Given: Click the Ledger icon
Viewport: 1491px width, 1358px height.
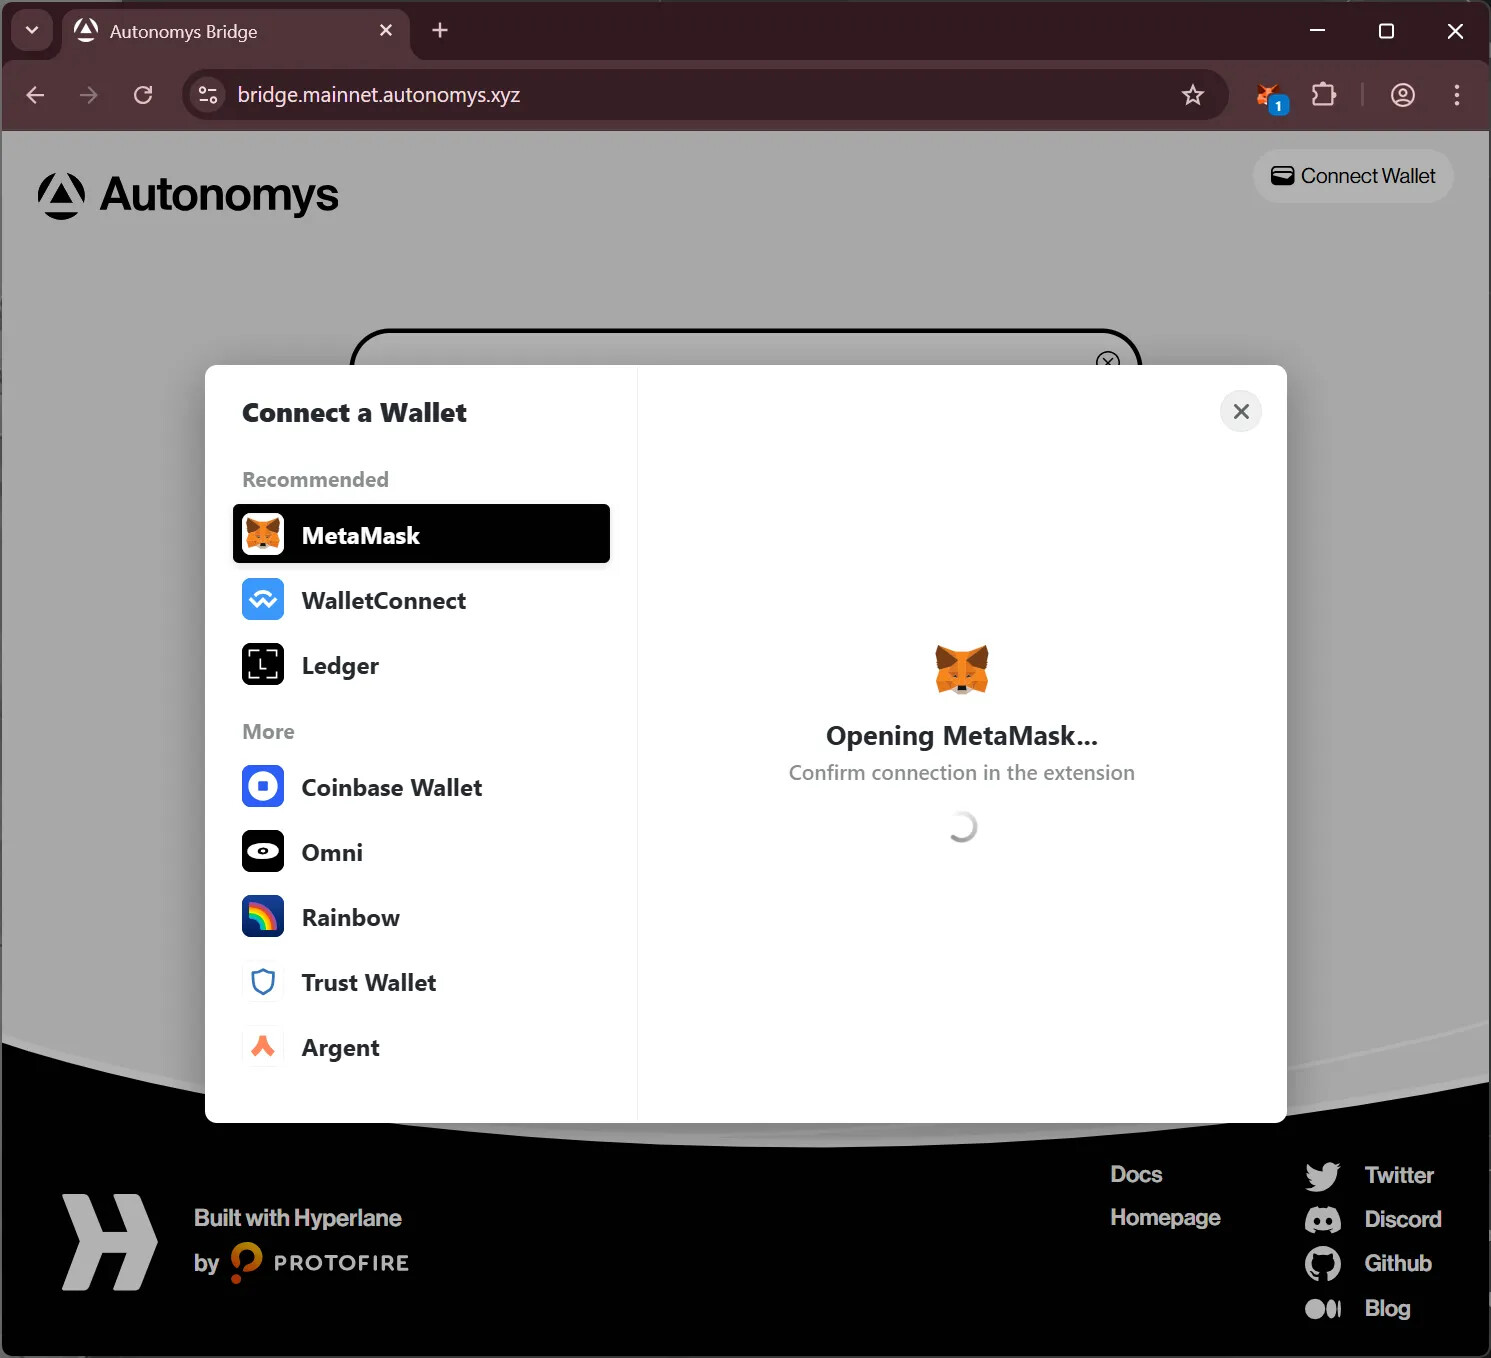Looking at the screenshot, I should coord(263,664).
